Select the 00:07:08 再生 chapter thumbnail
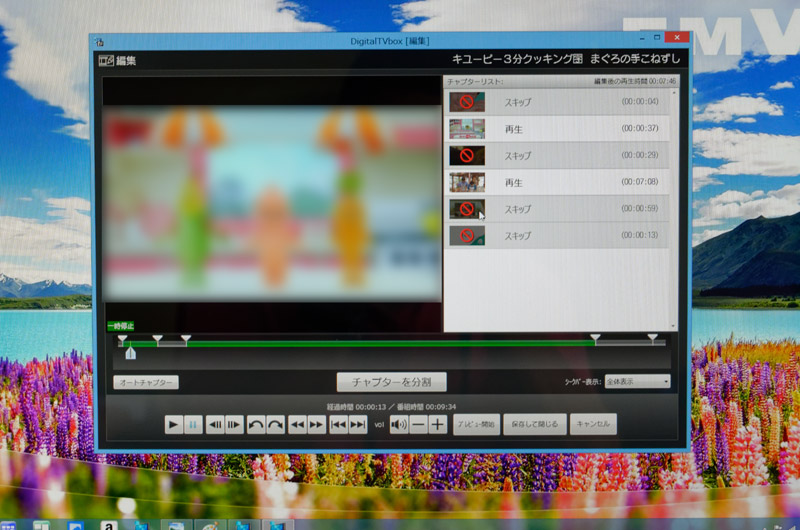800x530 pixels. 466,183
